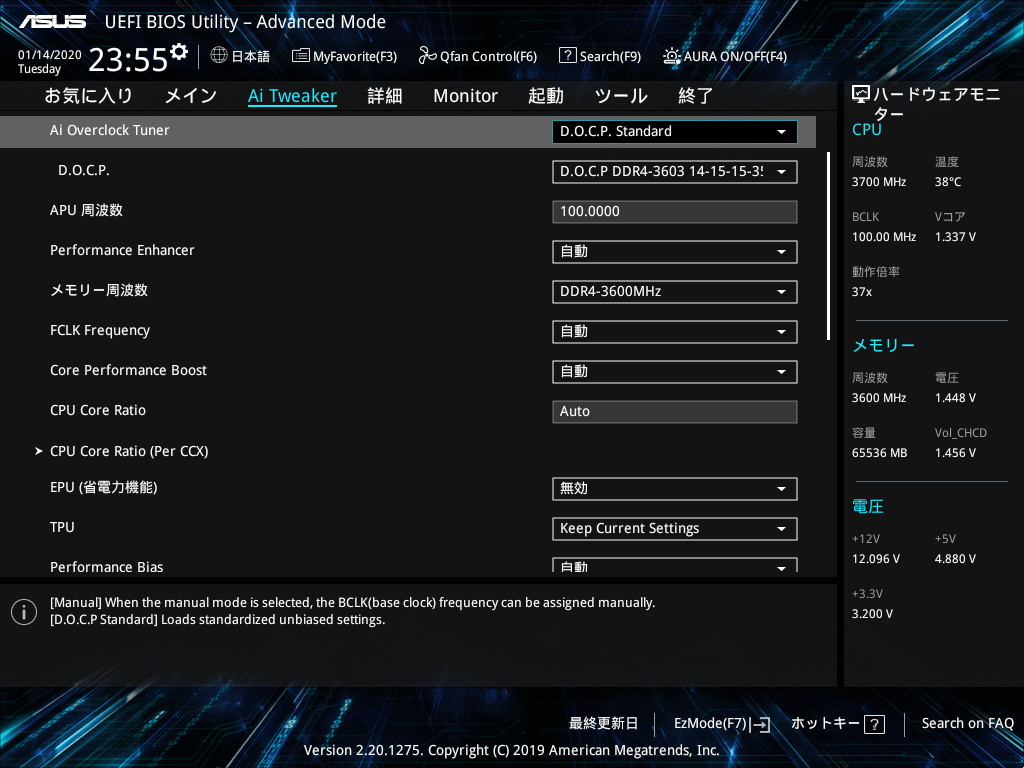Click the info circle icon
This screenshot has width=1024, height=768.
pyautogui.click(x=24, y=612)
